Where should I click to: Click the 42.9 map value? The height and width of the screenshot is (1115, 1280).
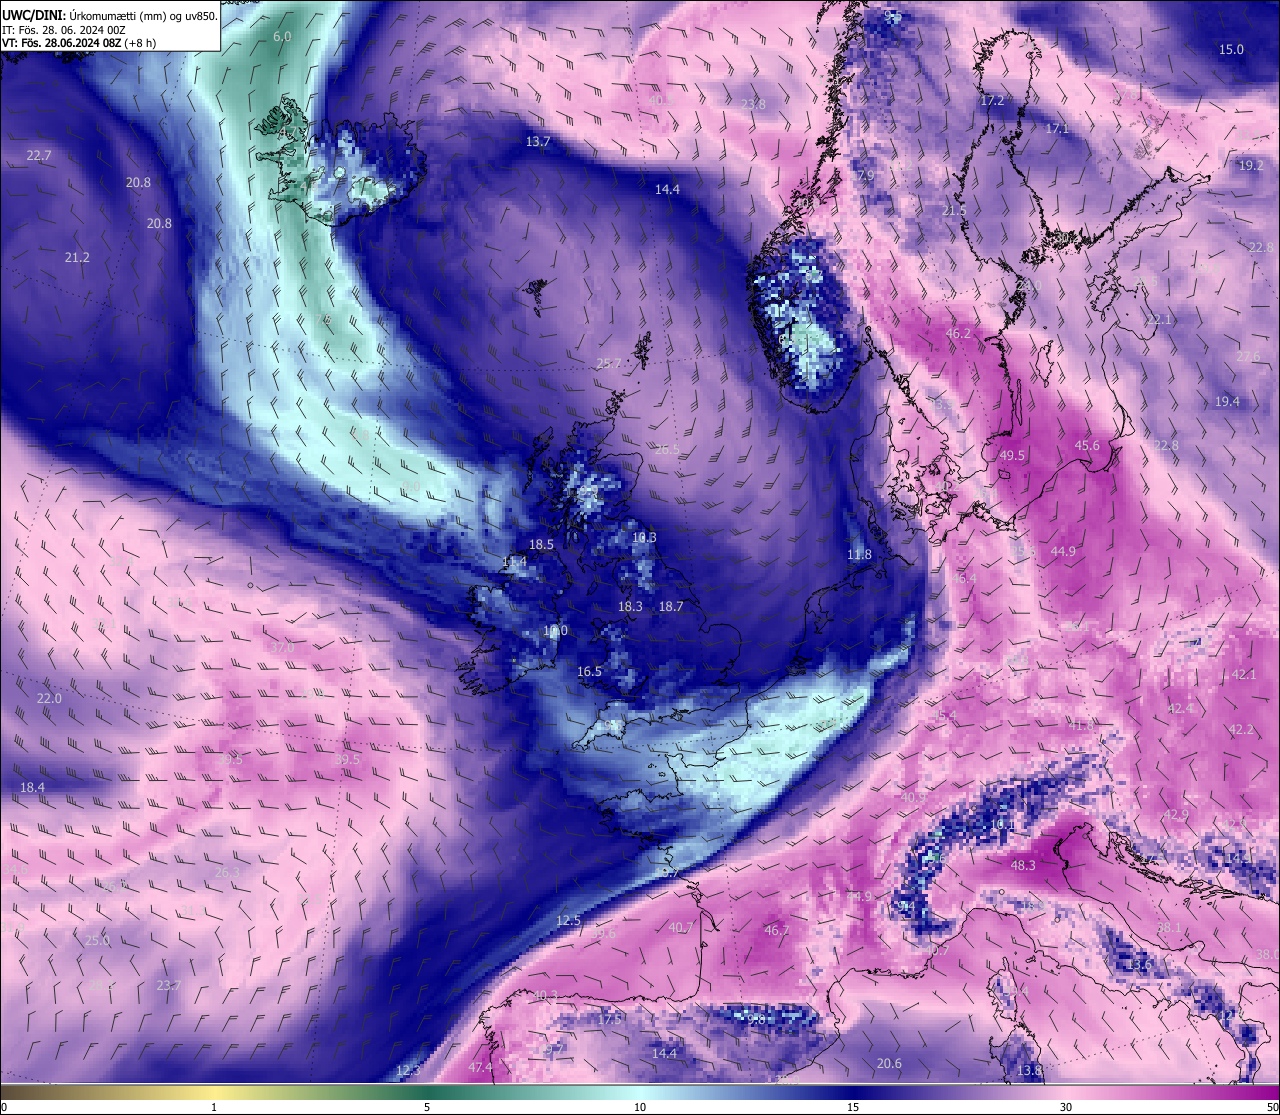tap(1176, 815)
